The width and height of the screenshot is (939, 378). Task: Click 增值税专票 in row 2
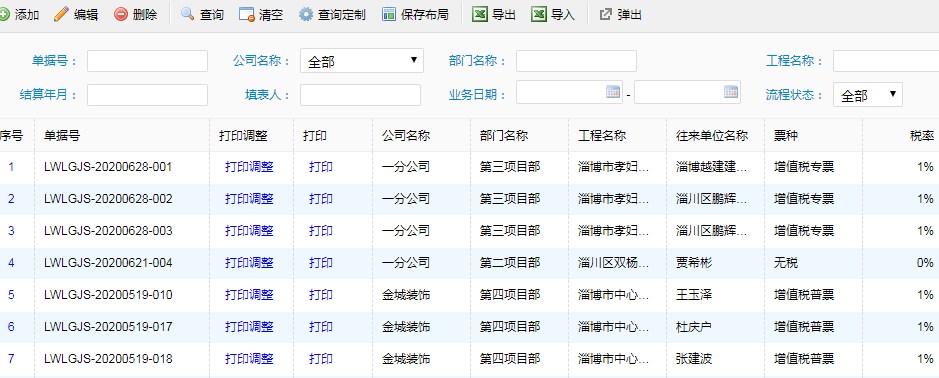(x=804, y=198)
